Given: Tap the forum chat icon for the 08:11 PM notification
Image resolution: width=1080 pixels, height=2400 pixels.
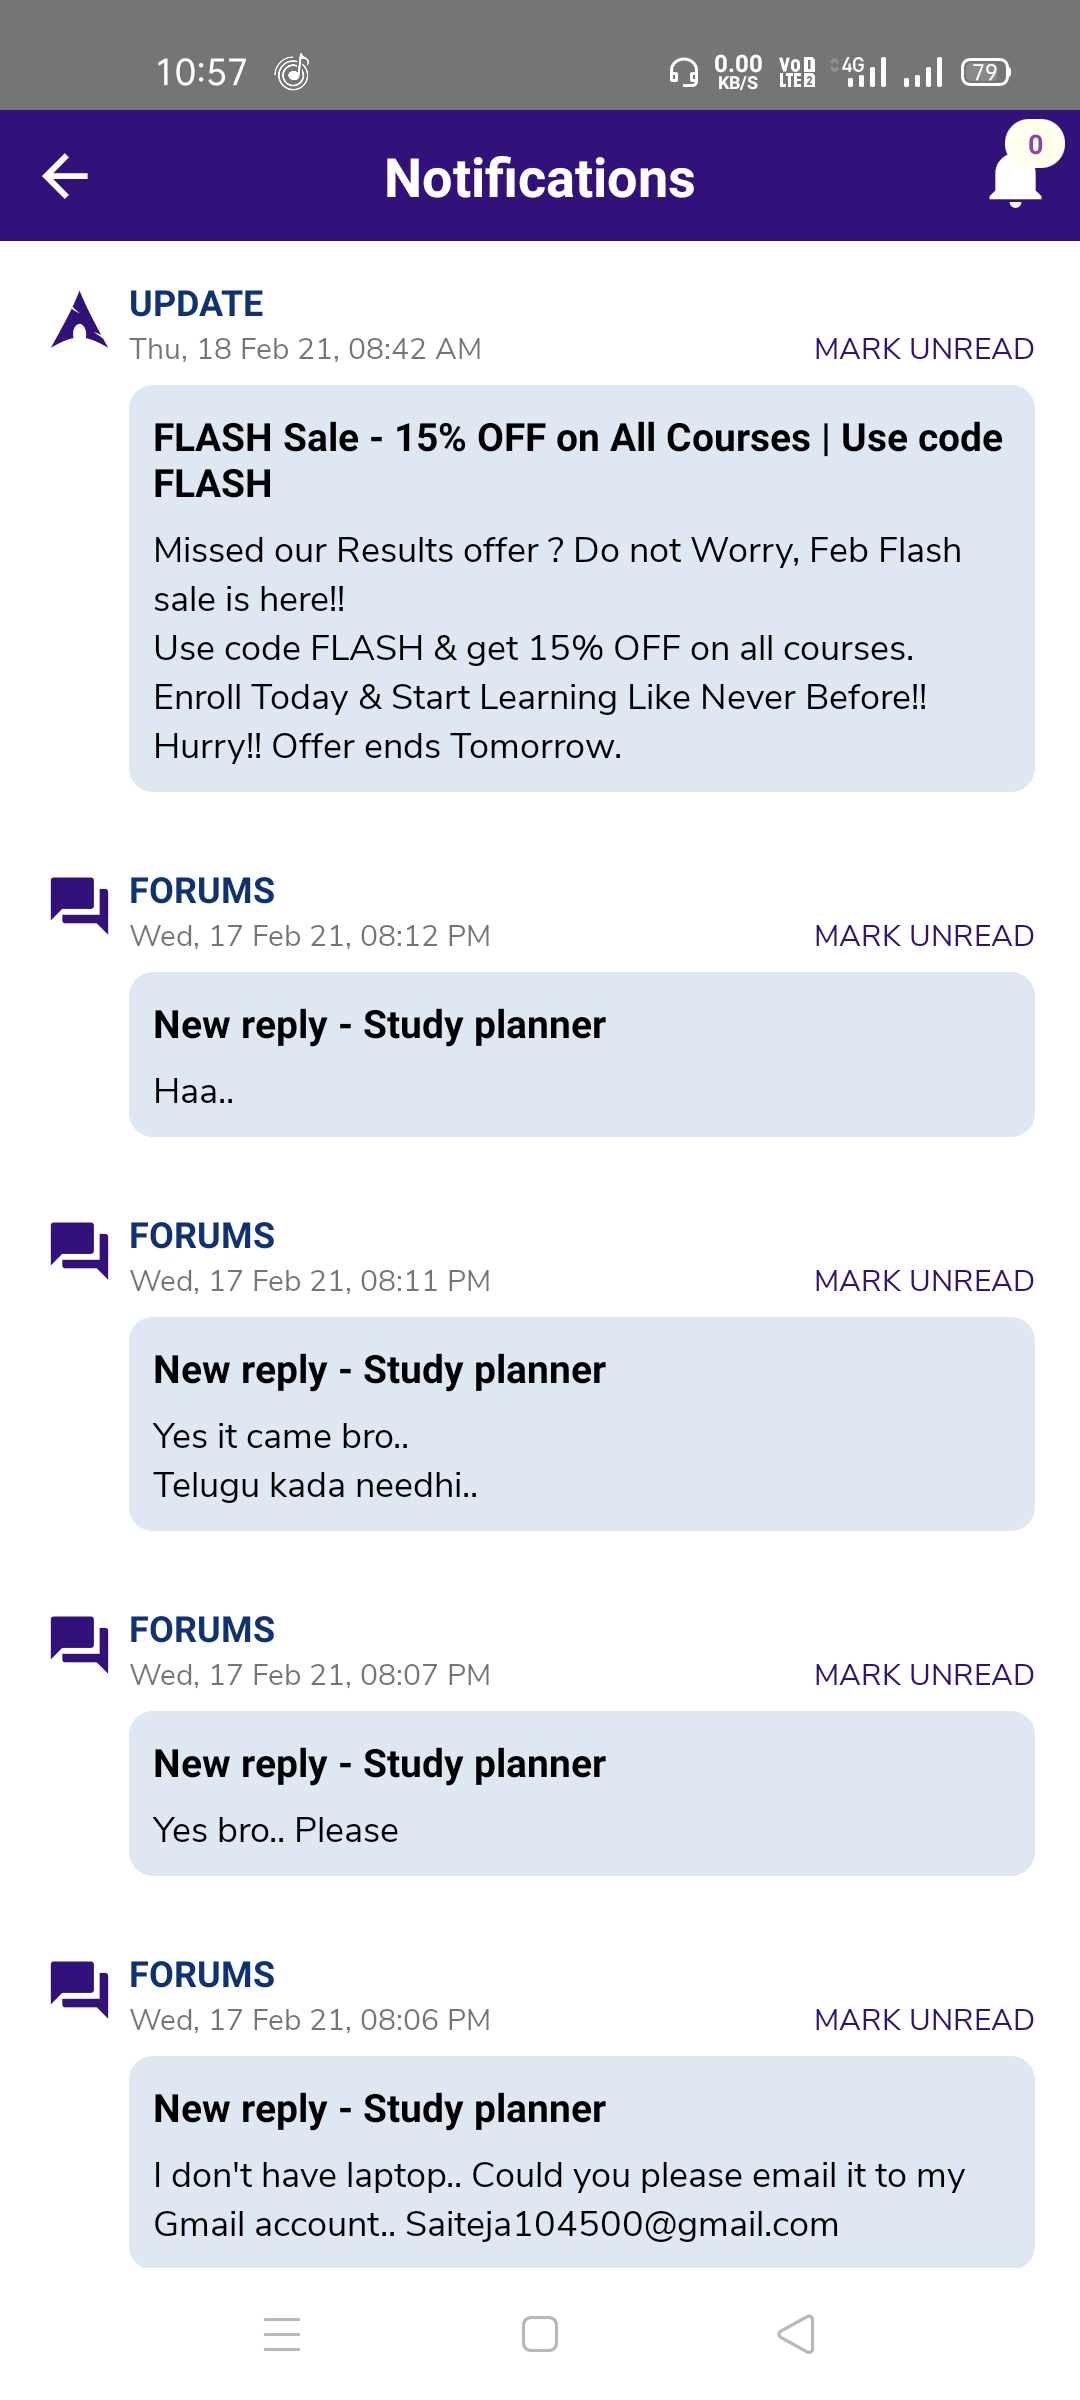Looking at the screenshot, I should tap(79, 1249).
